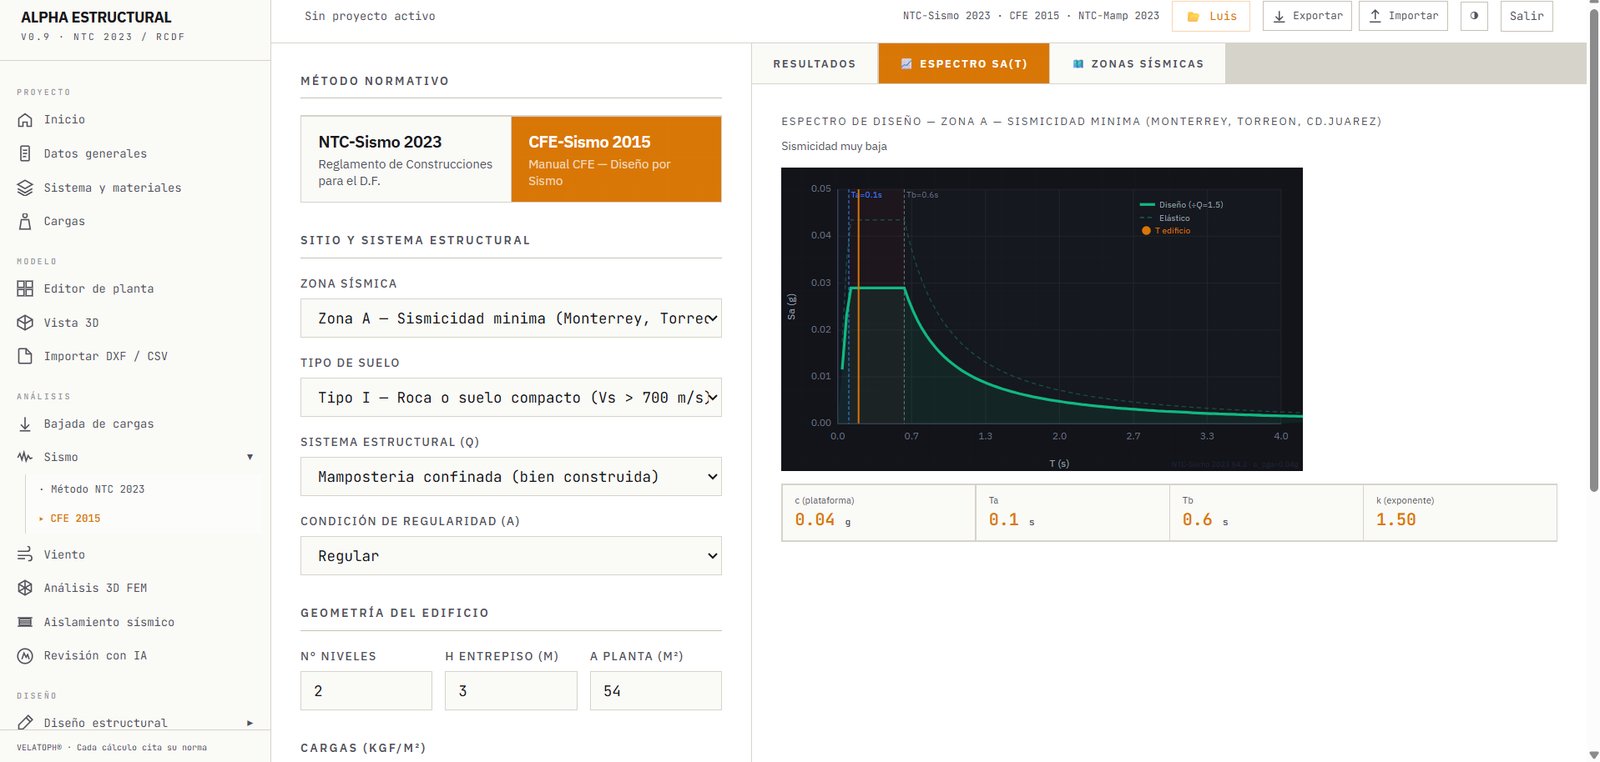Image resolution: width=1600 pixels, height=762 pixels.
Task: Open the Condición de regularidad dropdown
Action: pyautogui.click(x=511, y=555)
